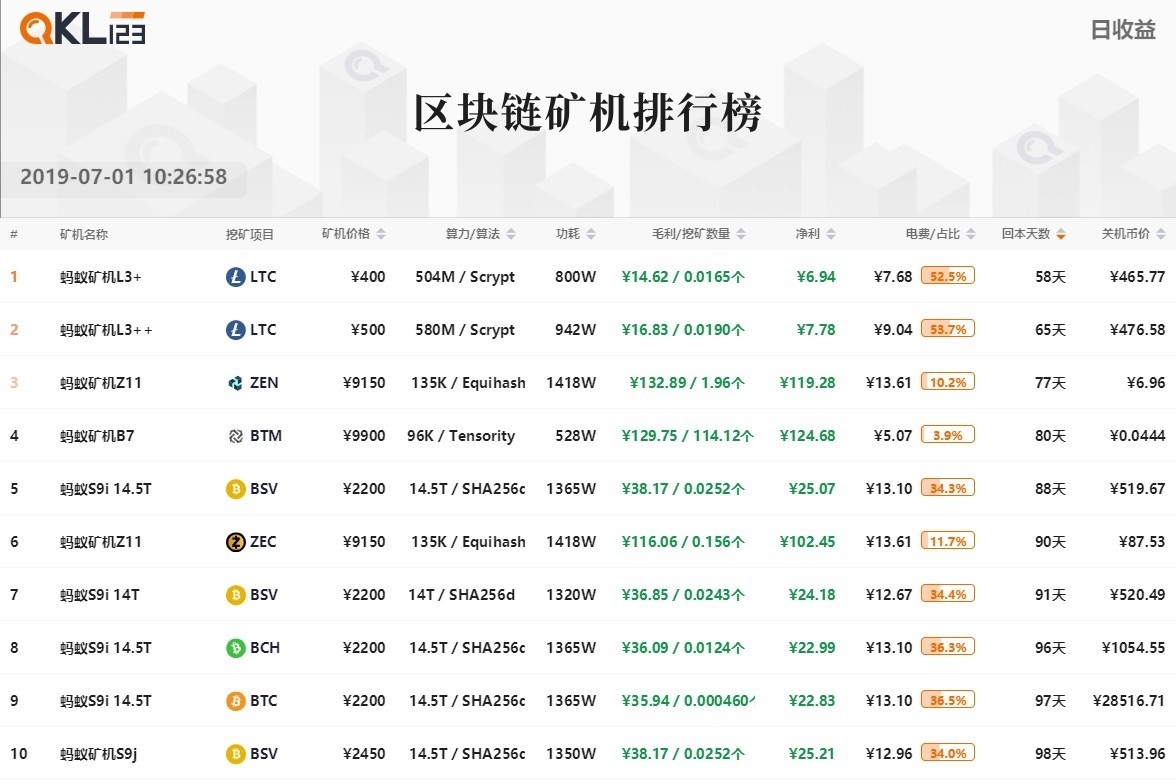
Task: Click BSV icon in 蚂蚁S9i 14T row
Action: pyautogui.click(x=236, y=595)
